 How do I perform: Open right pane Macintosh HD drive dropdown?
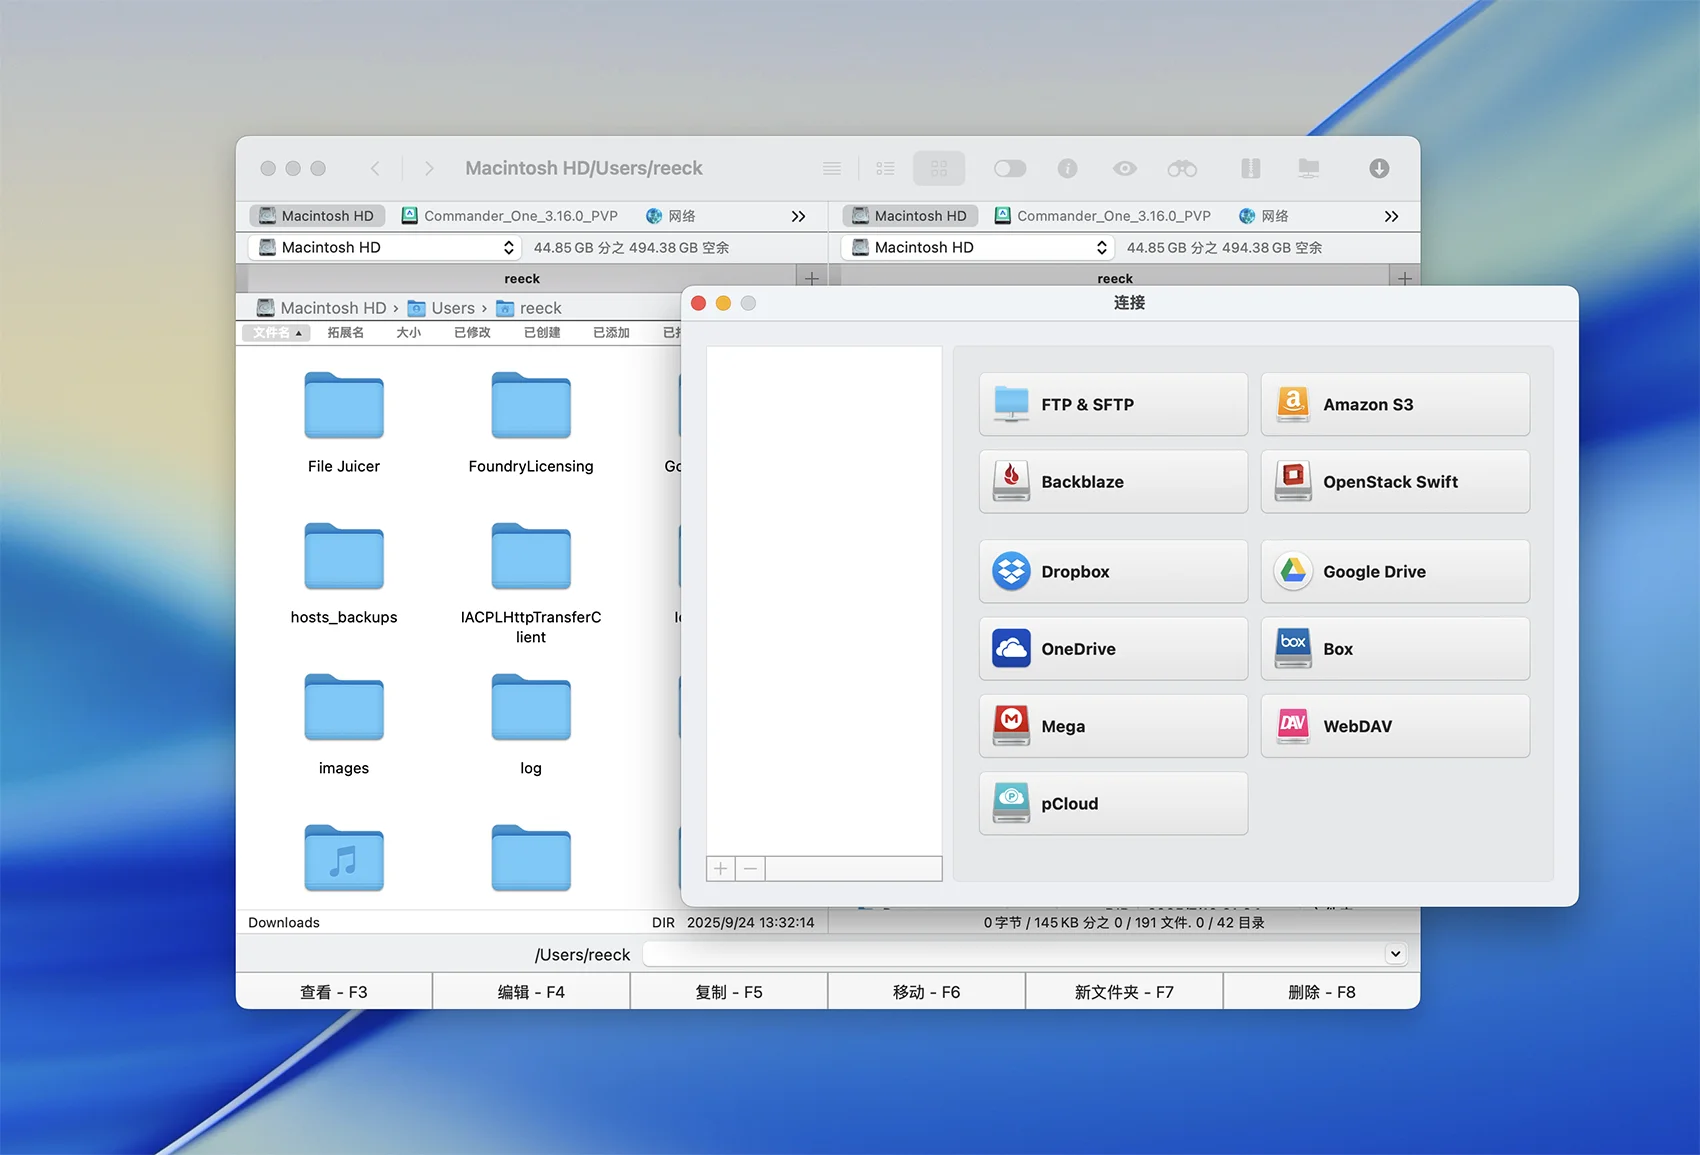coord(977,247)
